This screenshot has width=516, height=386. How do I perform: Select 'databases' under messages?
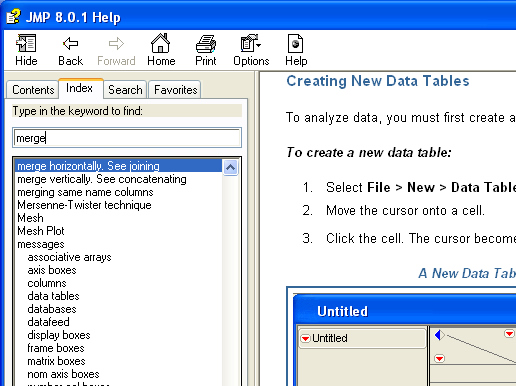pyautogui.click(x=52, y=309)
